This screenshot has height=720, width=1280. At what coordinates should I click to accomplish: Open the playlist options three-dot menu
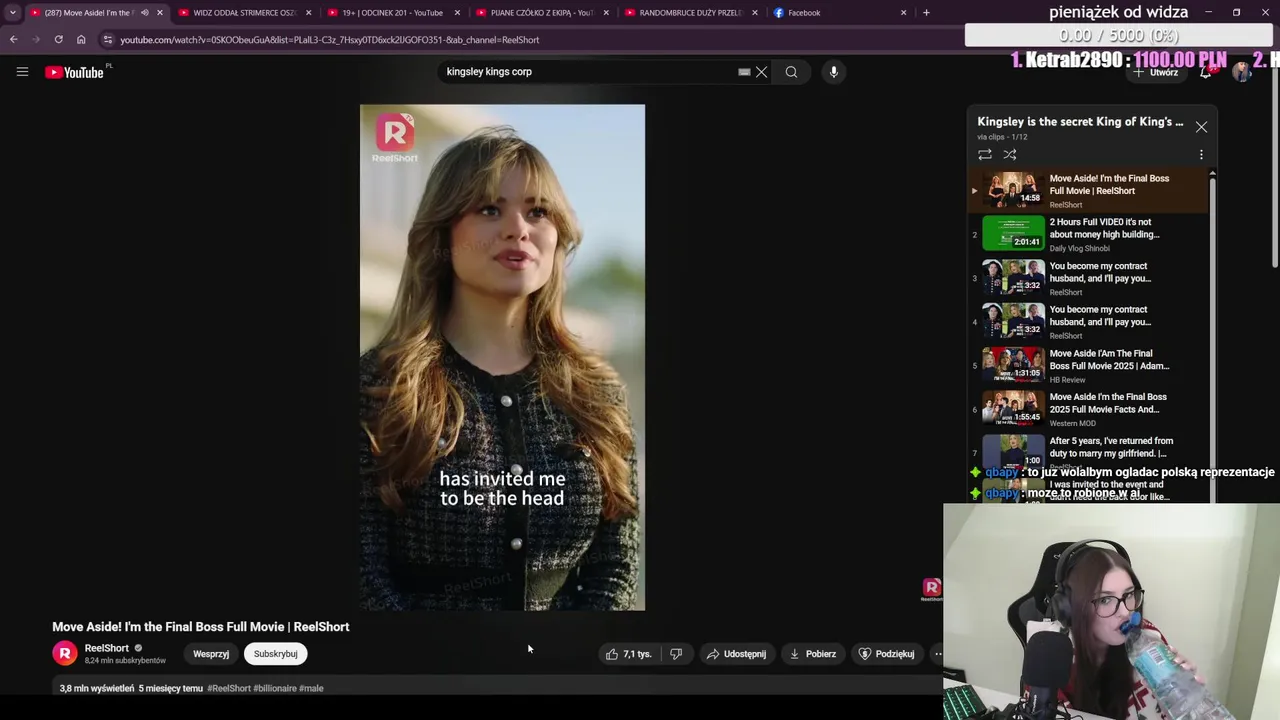coord(1201,155)
